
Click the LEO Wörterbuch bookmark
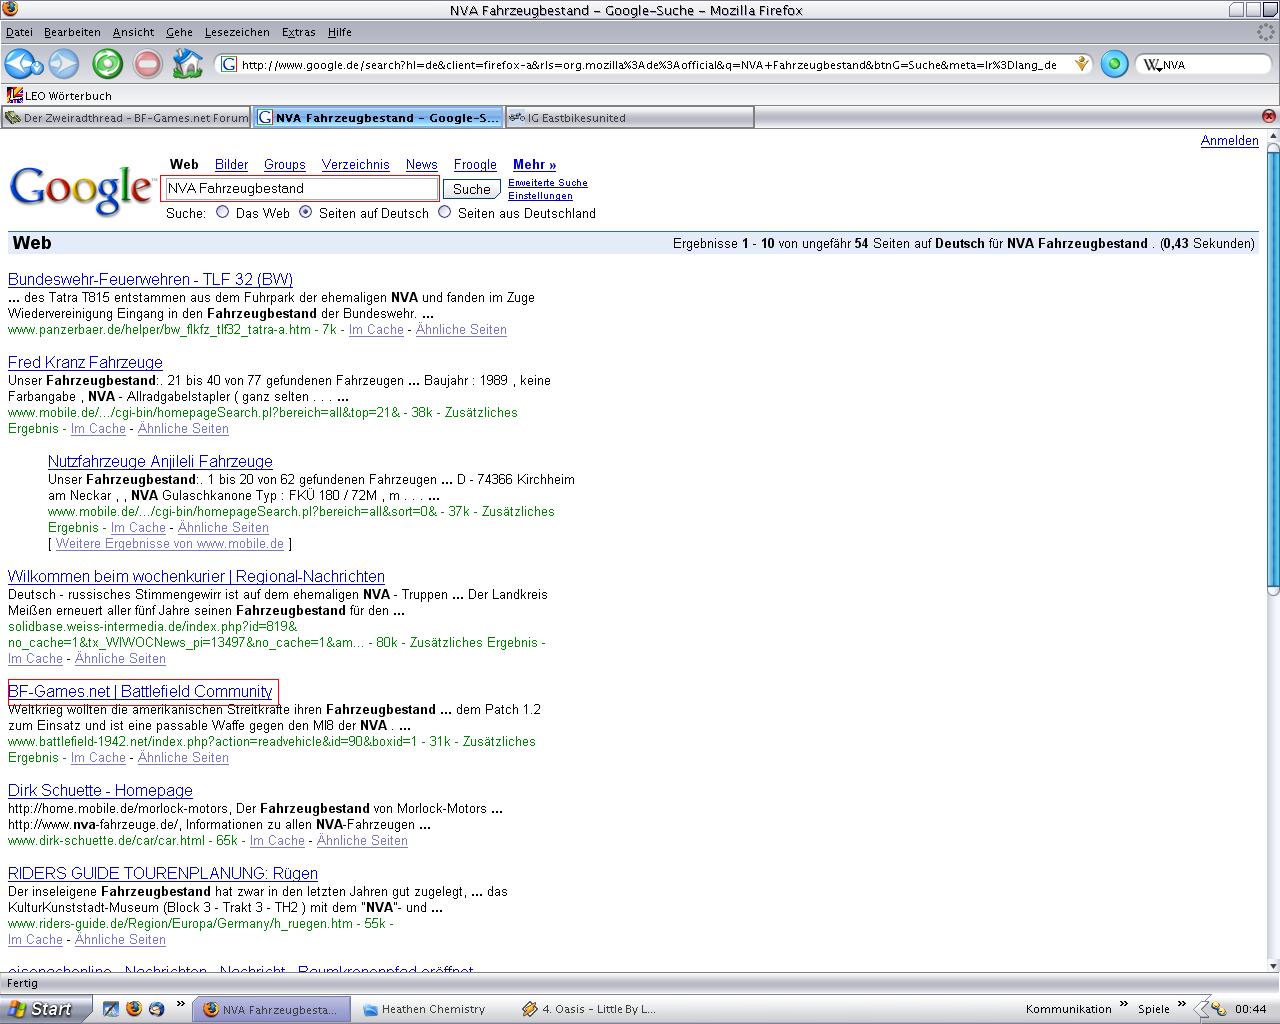59,96
